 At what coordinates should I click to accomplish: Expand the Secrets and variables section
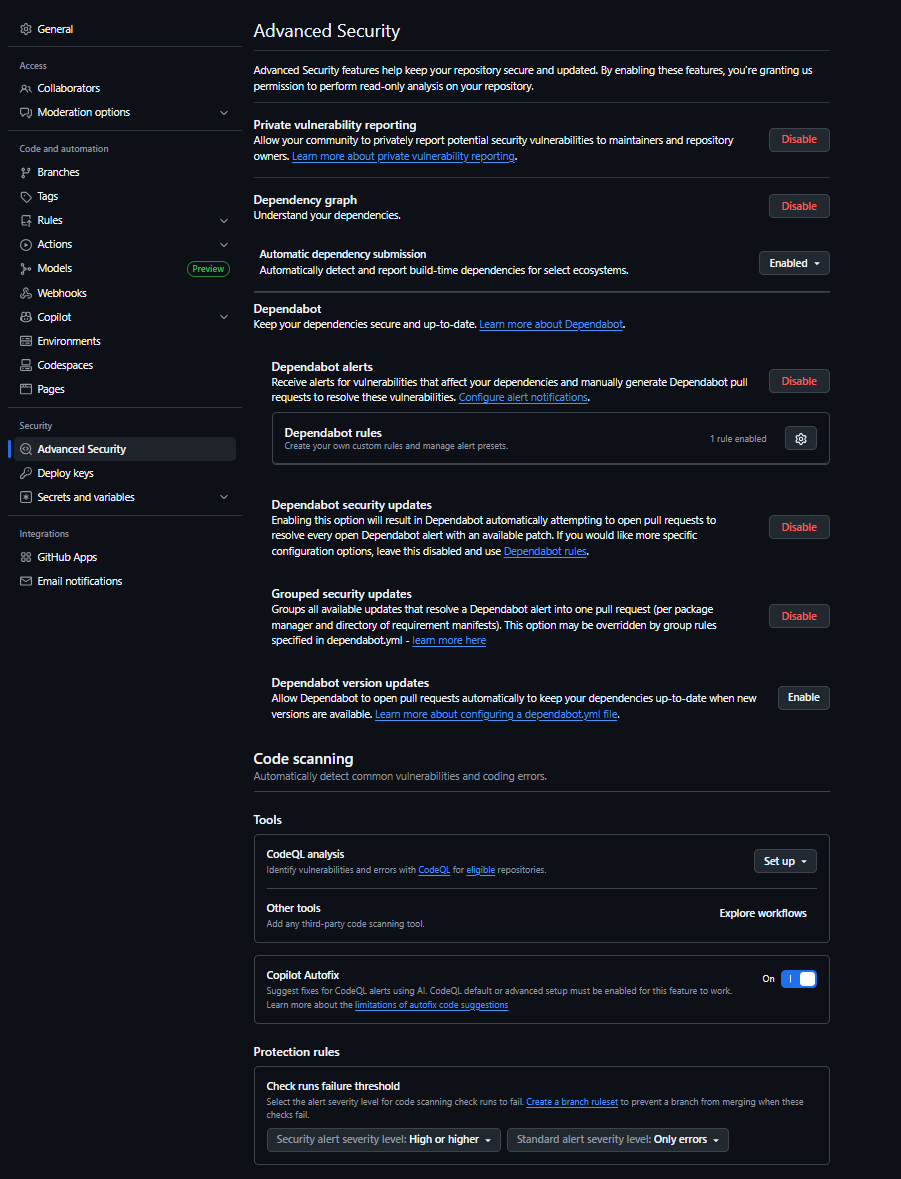click(224, 497)
